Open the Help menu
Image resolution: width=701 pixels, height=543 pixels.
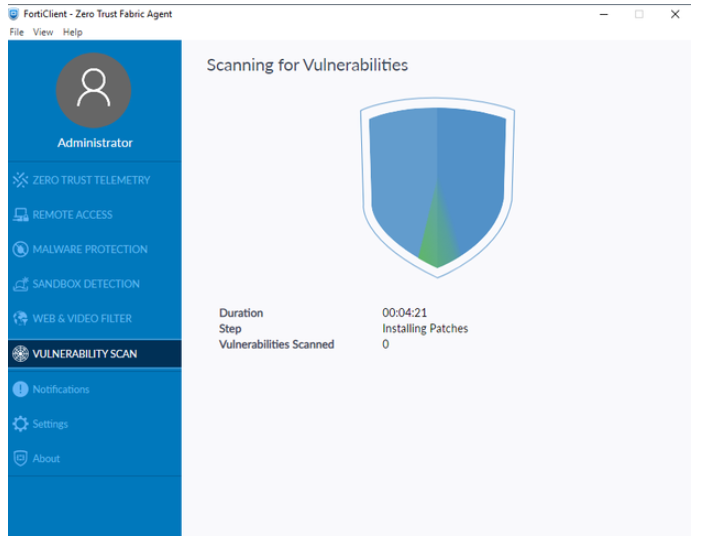click(x=72, y=32)
